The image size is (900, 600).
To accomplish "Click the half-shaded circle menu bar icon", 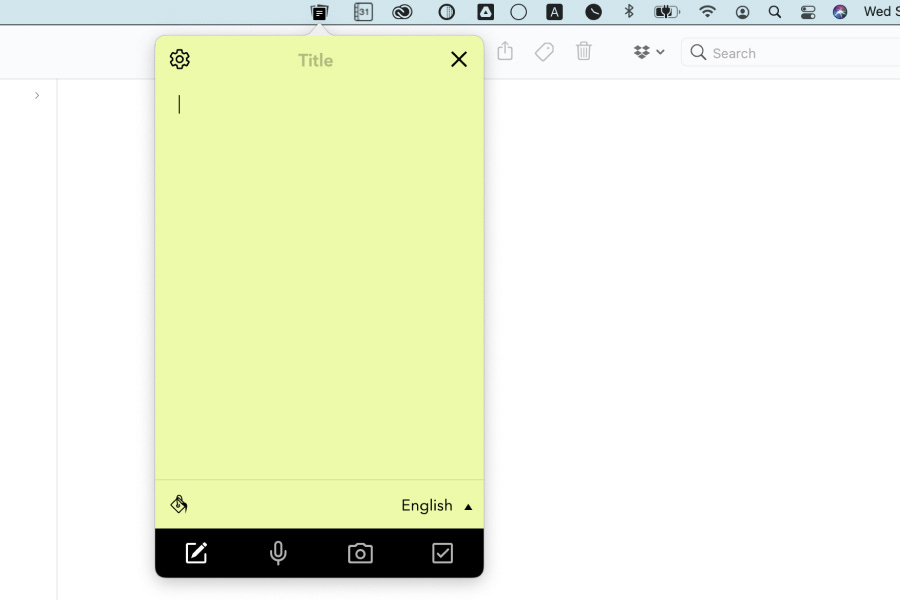I will pyautogui.click(x=447, y=12).
